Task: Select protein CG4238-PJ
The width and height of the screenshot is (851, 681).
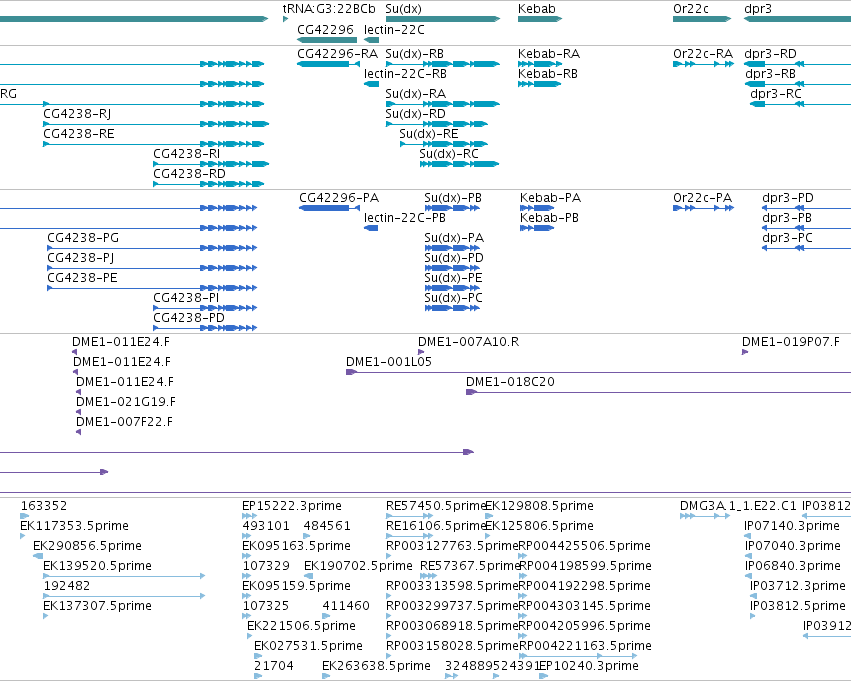Action: pos(152,268)
